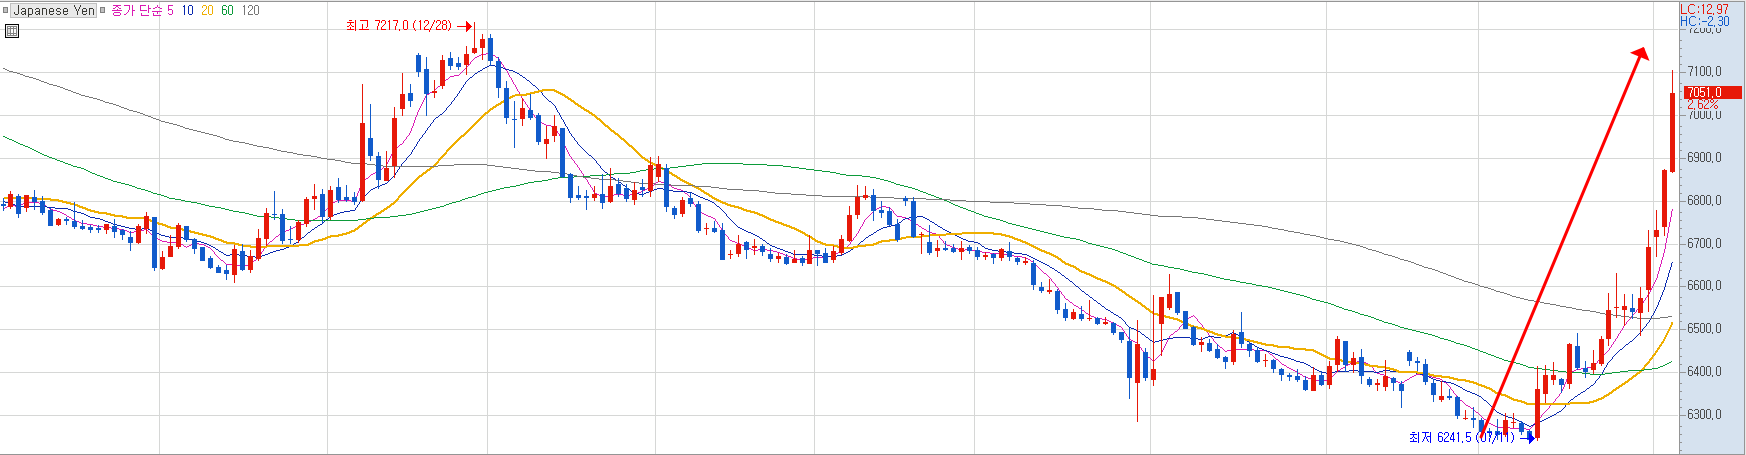Click the 6400.0 price axis label
Image resolution: width=1746 pixels, height=455 pixels.
pyautogui.click(x=1704, y=372)
